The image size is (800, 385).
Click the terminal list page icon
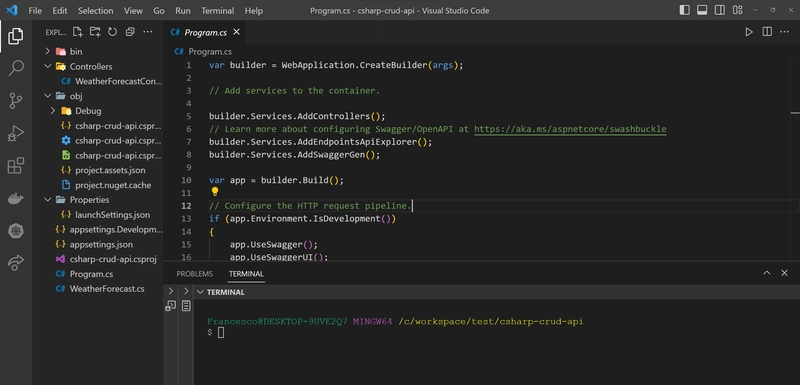click(186, 306)
